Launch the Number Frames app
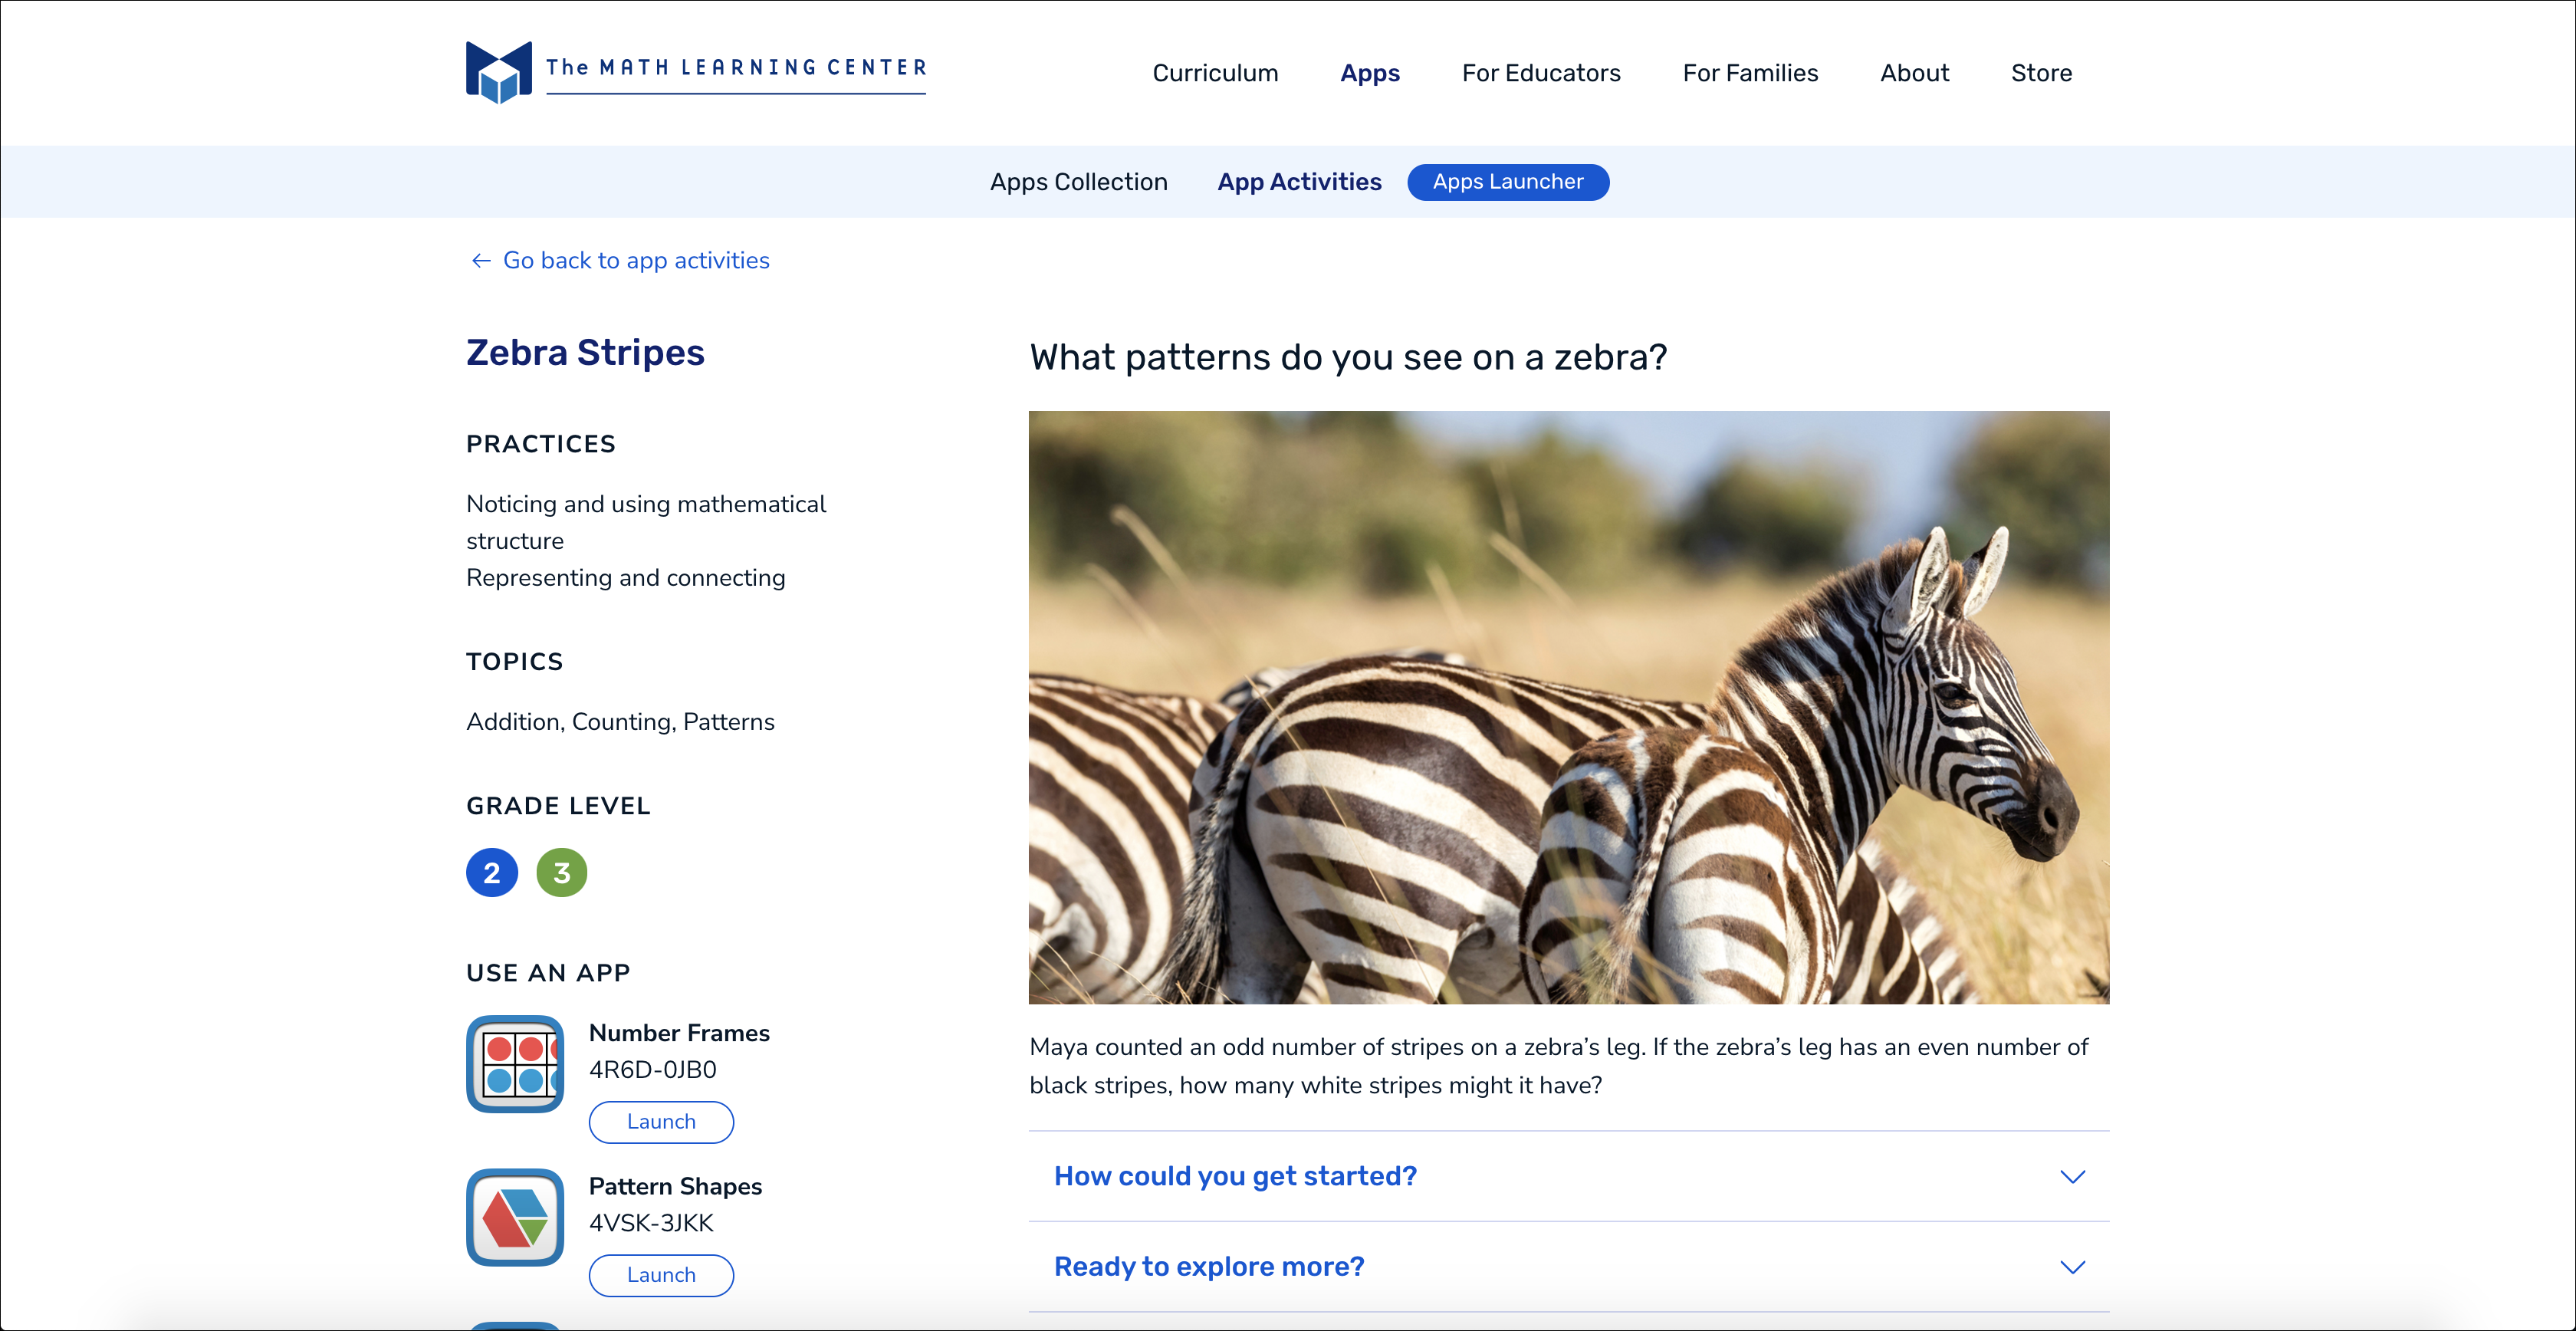Image resolution: width=2576 pixels, height=1331 pixels. point(661,1122)
